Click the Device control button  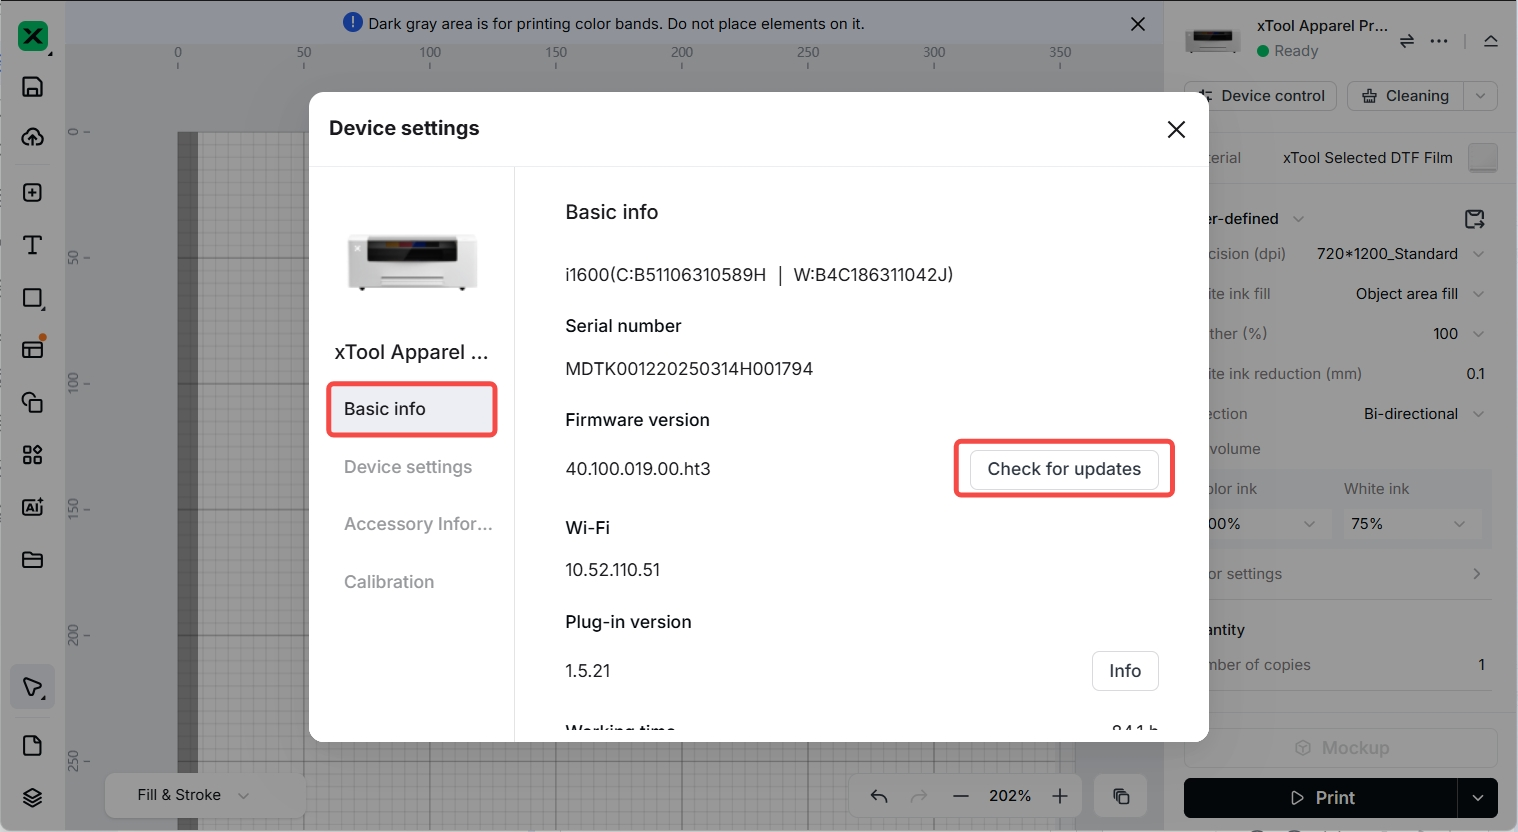(1261, 96)
